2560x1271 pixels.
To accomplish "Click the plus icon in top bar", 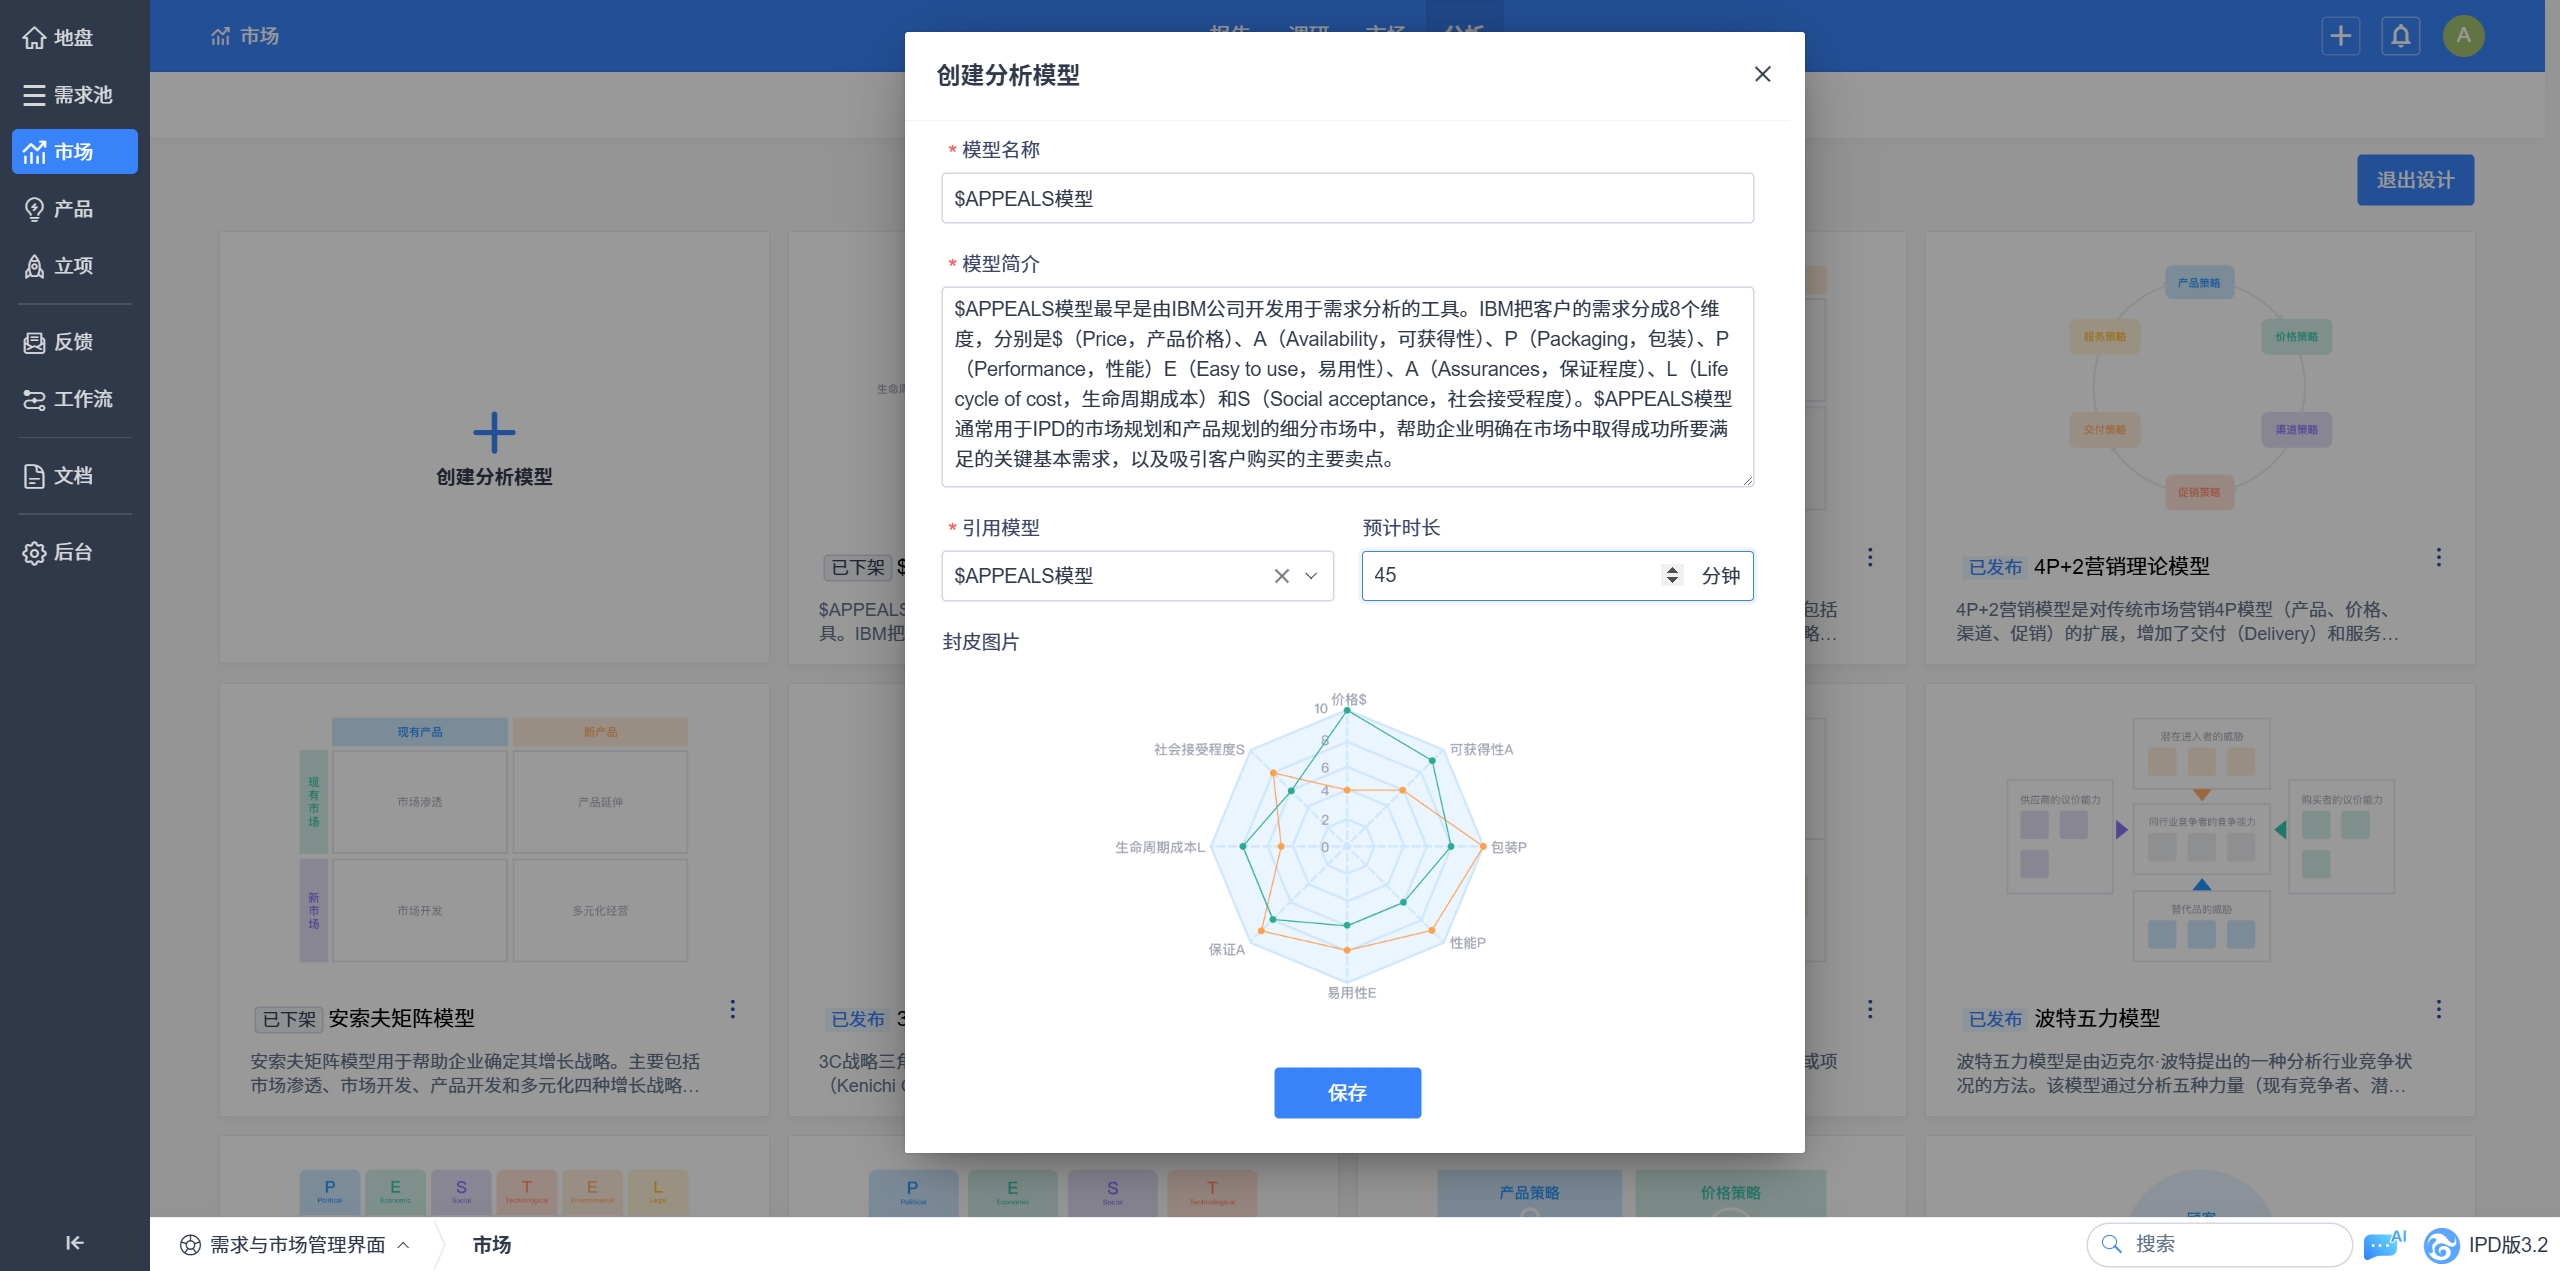I will click(x=2340, y=36).
